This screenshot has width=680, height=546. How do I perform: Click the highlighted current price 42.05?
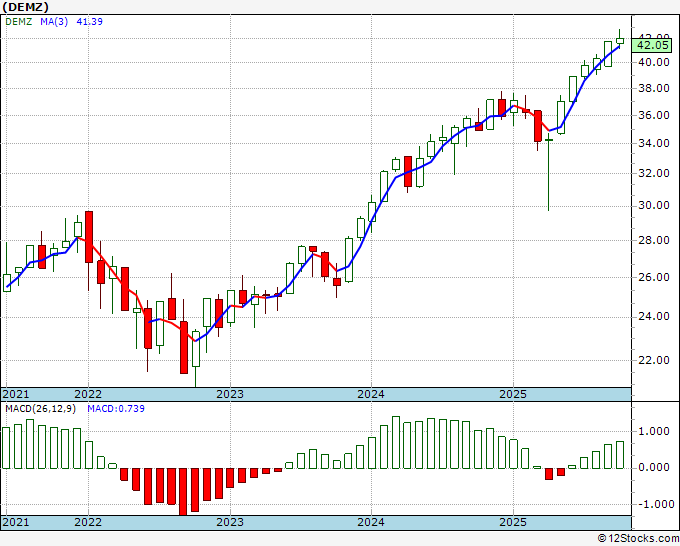653,45
